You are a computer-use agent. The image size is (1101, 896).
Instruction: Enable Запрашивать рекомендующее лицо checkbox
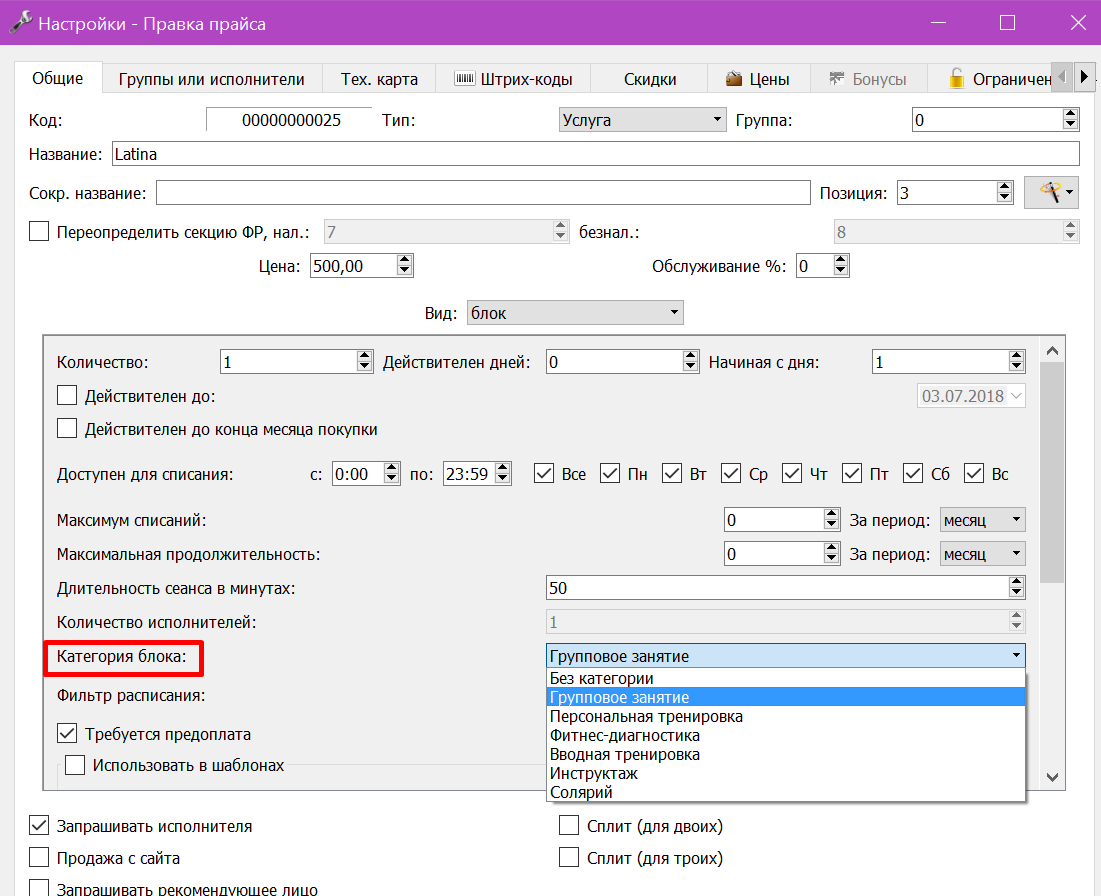pyautogui.click(x=39, y=888)
